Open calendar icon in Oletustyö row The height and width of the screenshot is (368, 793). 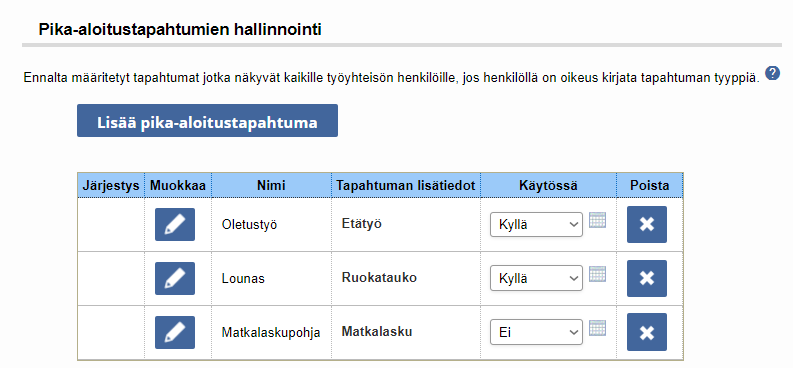(598, 220)
